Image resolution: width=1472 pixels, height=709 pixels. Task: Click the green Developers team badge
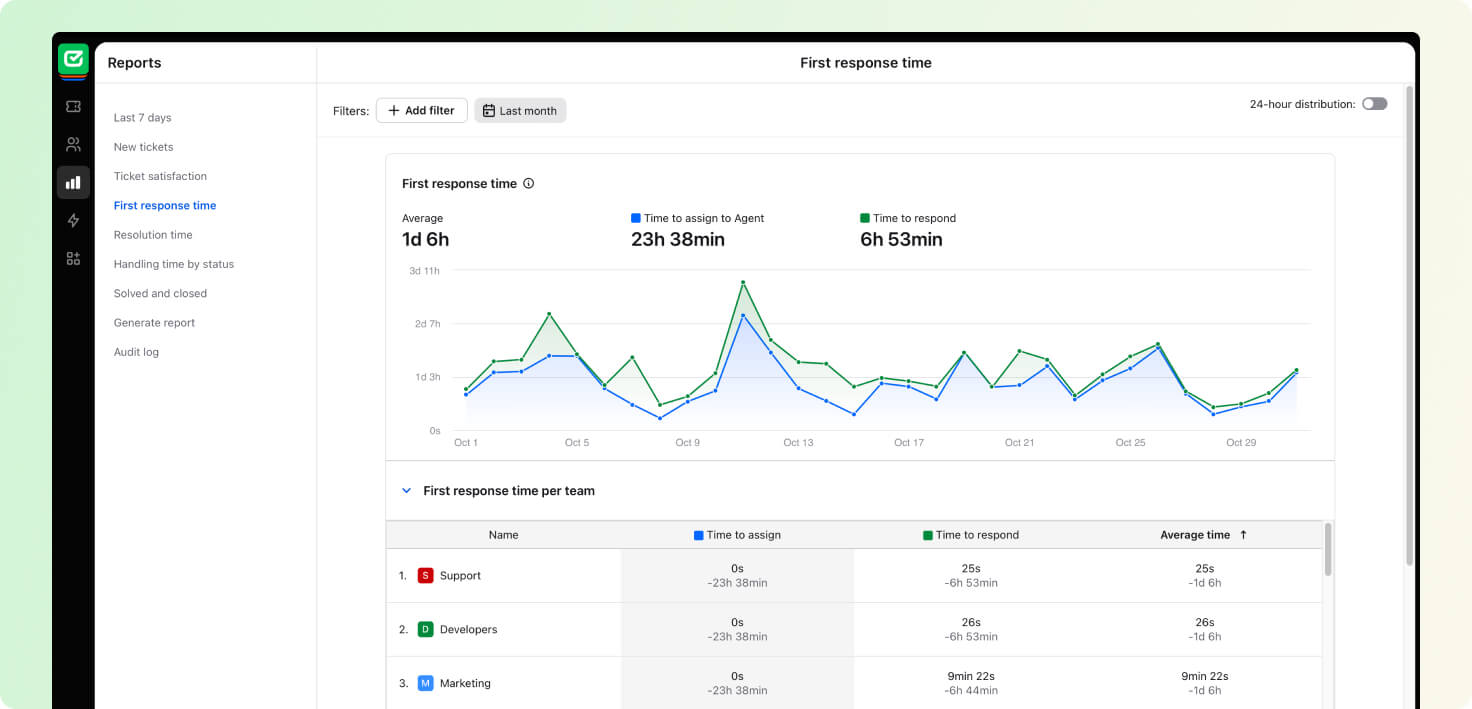point(425,630)
